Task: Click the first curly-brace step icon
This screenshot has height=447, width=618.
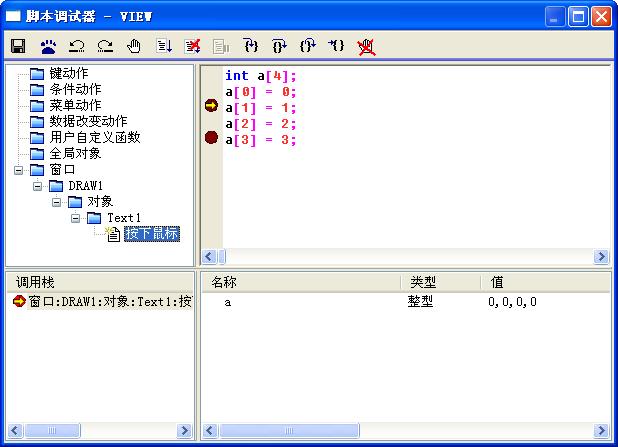Action: click(x=251, y=46)
